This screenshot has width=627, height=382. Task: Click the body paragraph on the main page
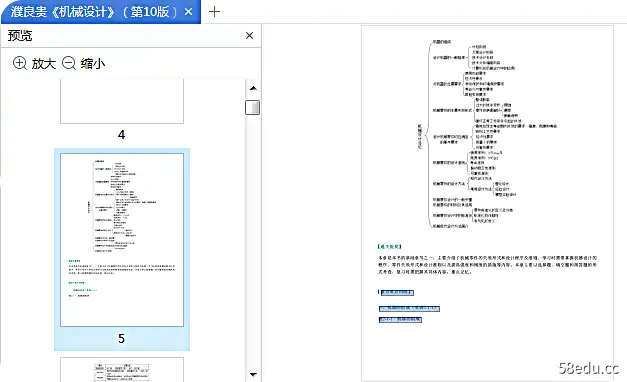487,265
